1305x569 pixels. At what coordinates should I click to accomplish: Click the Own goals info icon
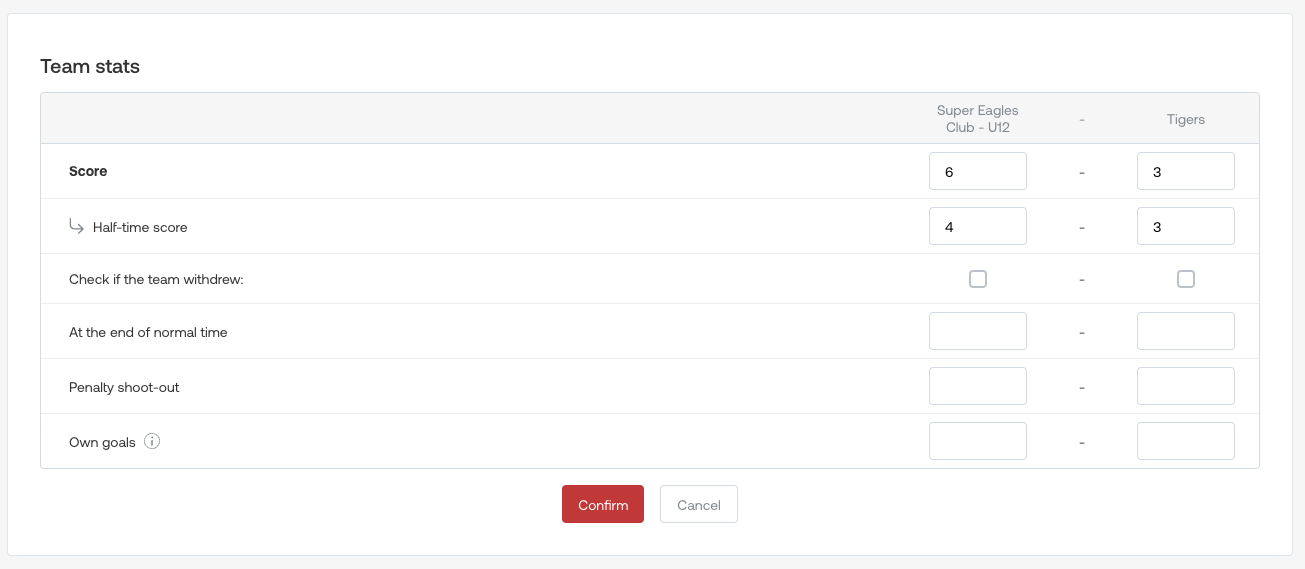pyautogui.click(x=152, y=441)
